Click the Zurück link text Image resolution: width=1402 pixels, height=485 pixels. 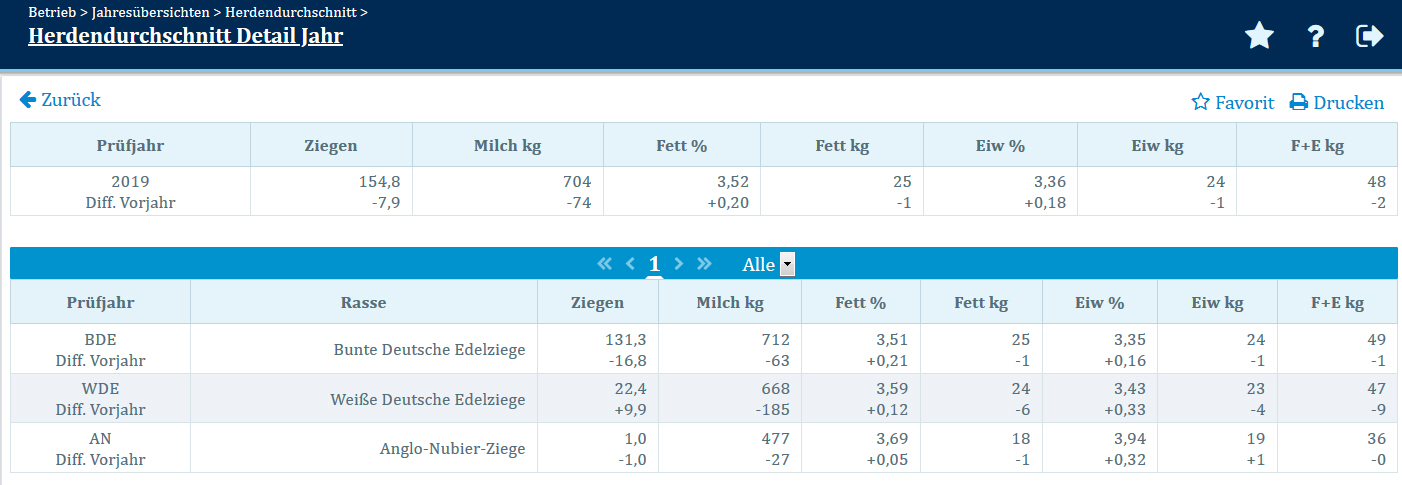pos(71,100)
